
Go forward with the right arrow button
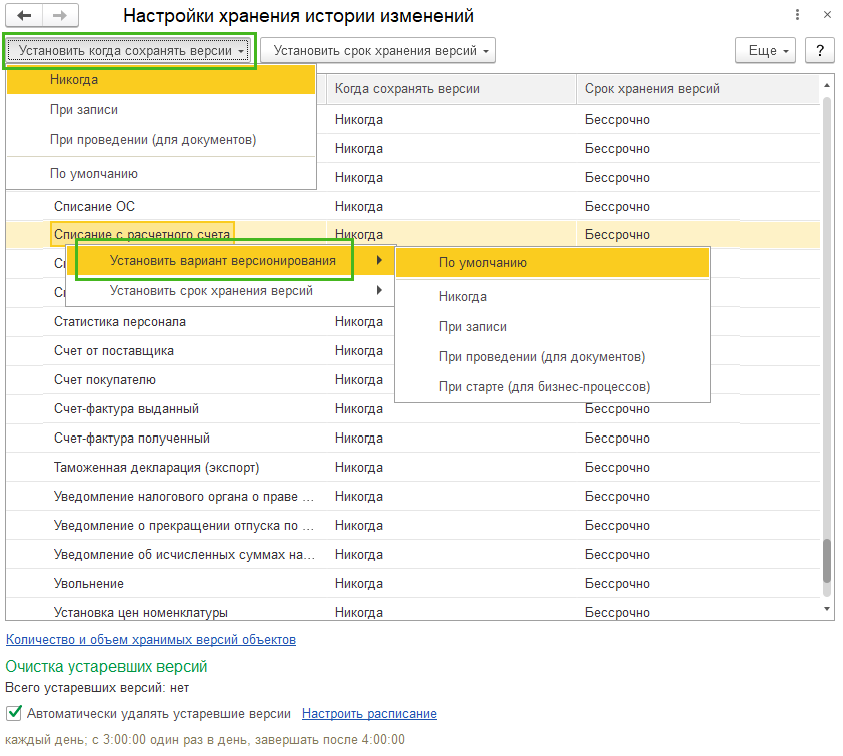[x=60, y=16]
